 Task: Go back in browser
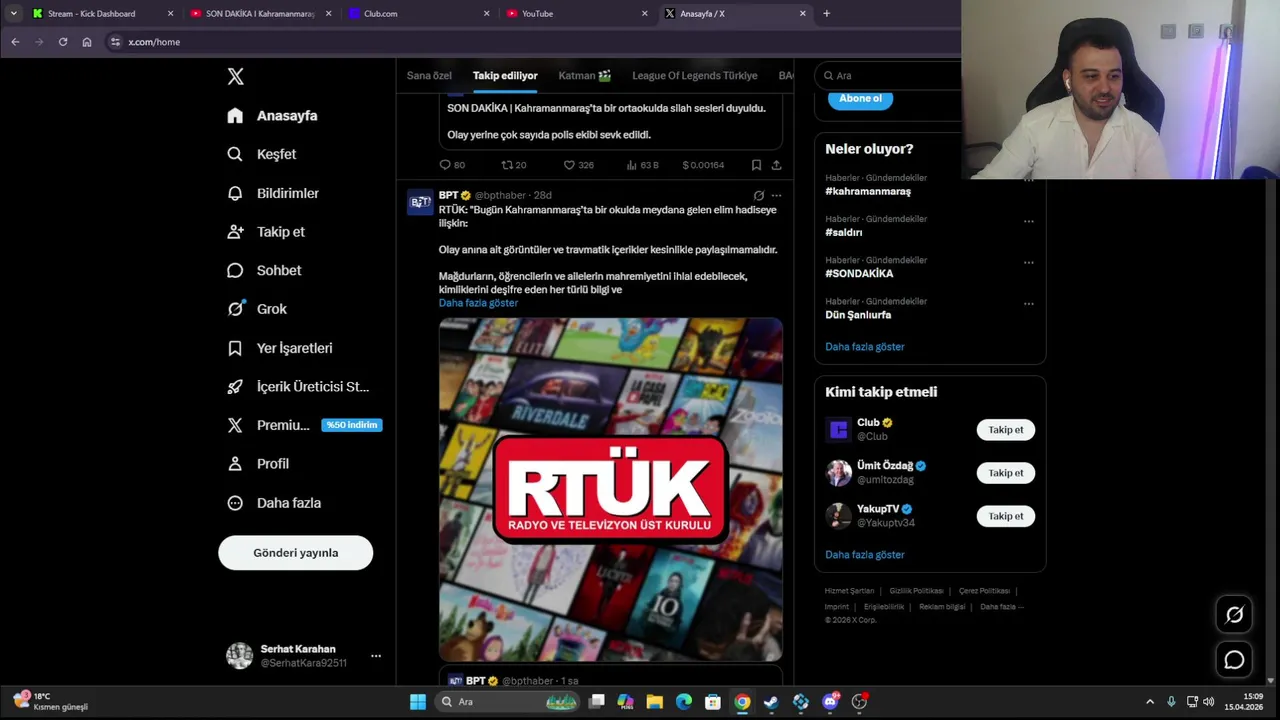point(15,42)
